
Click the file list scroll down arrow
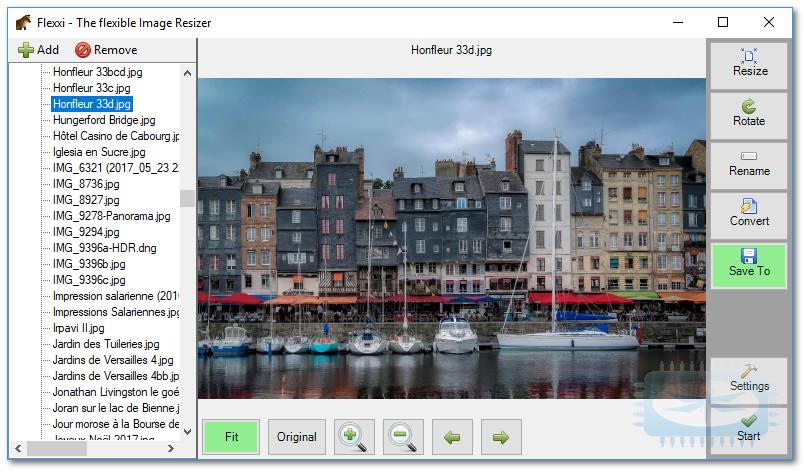pyautogui.click(x=188, y=432)
